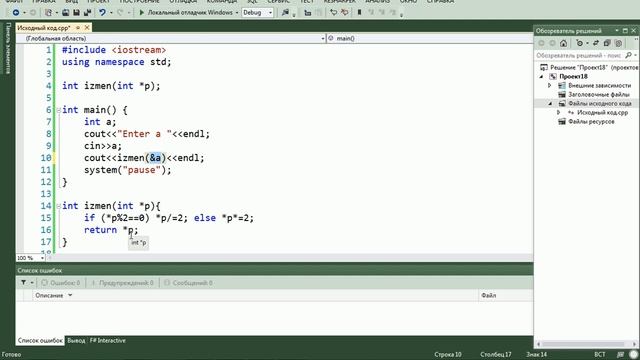Click the Save floppy disk icon

[76, 13]
